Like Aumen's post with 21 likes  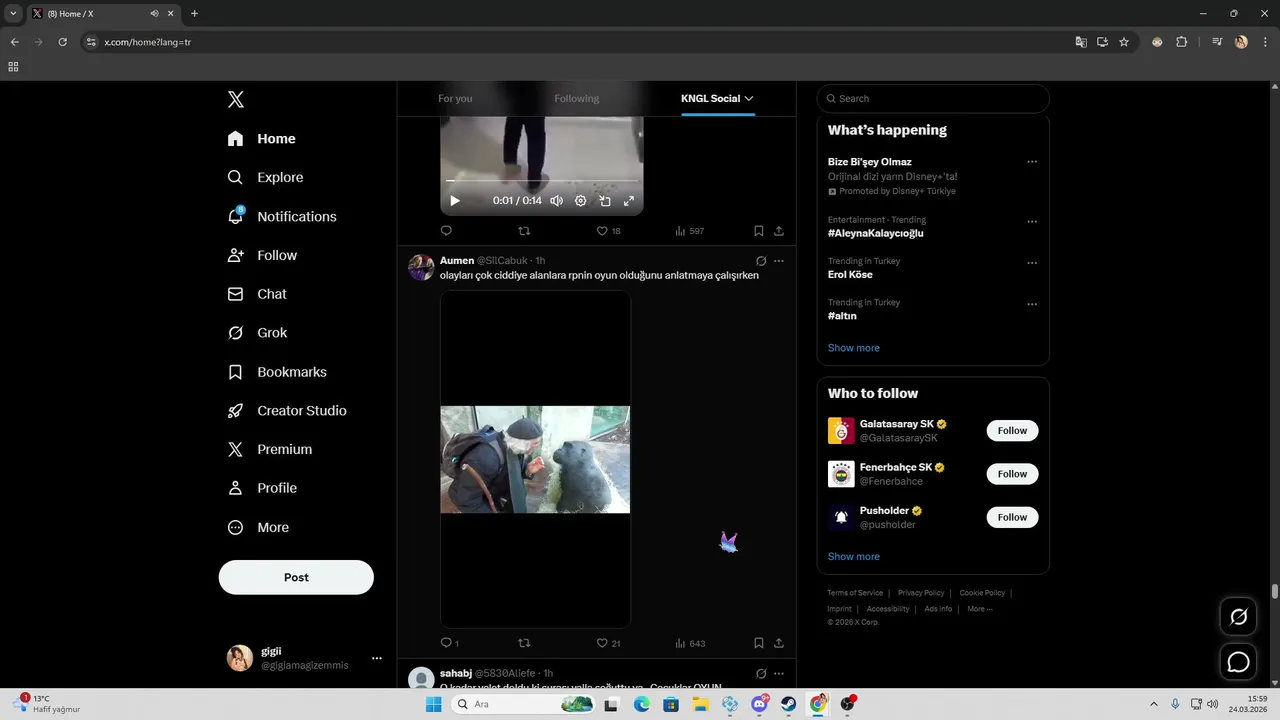pos(608,643)
